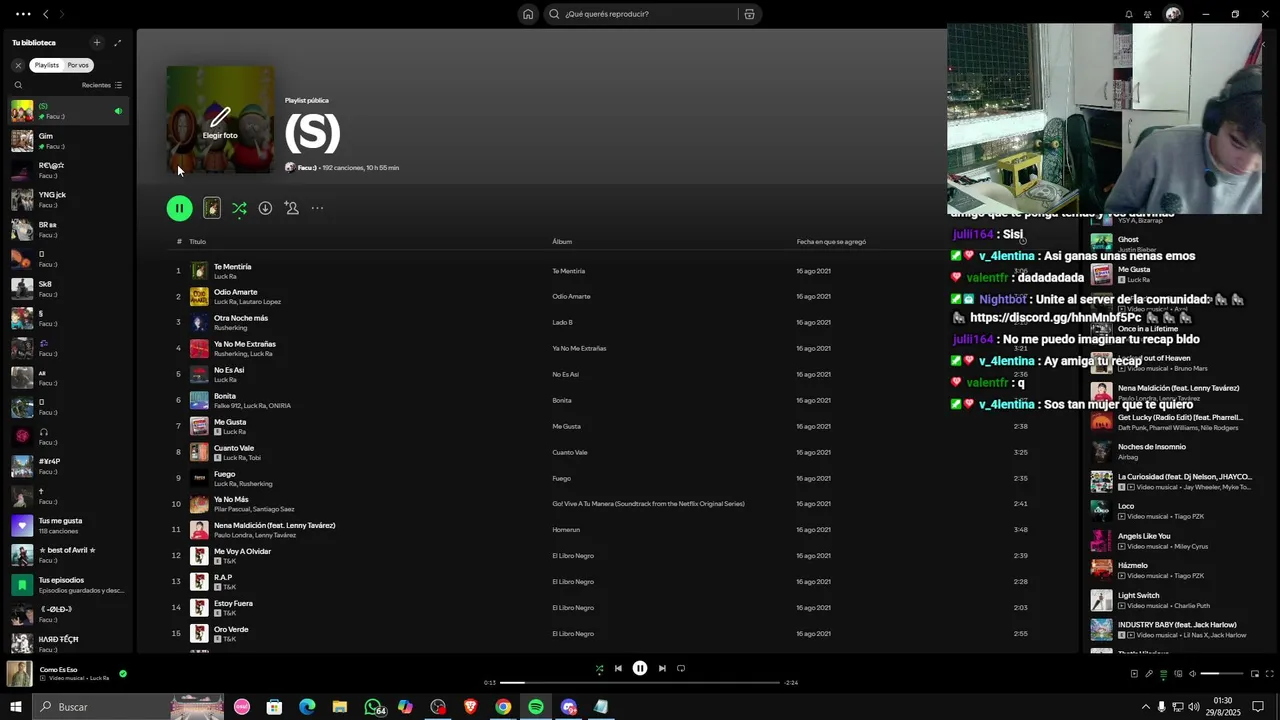Mute Spotify with the speaker icon
Image resolution: width=1280 pixels, height=720 pixels.
1192,674
